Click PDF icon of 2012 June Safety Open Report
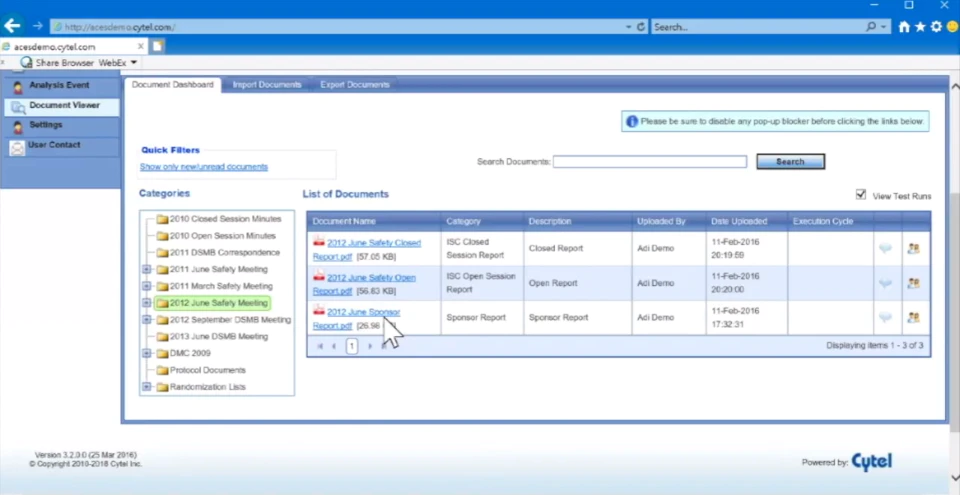Screen dimensions: 960x495 pos(319,276)
